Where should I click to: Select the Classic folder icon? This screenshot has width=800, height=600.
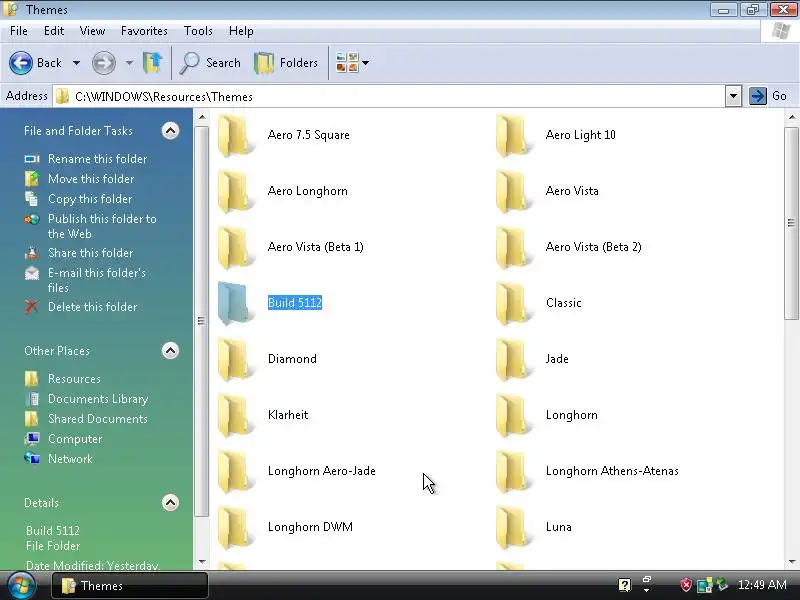(513, 303)
